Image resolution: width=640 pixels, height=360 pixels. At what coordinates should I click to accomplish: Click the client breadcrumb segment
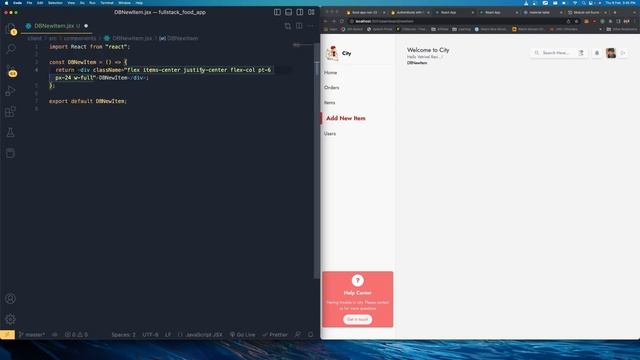[x=34, y=38]
